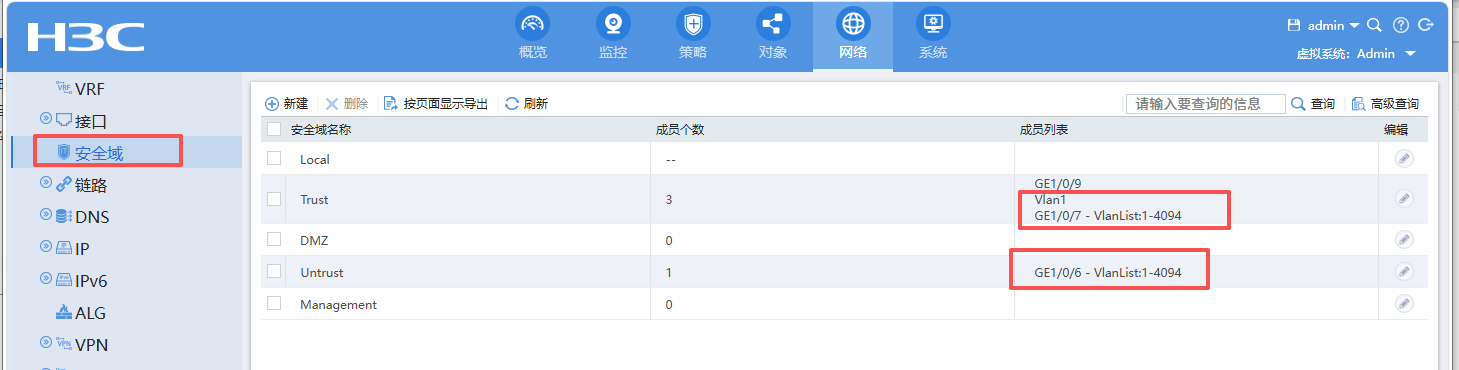Screen dimensions: 1459x370
Task: Click the Untrust zone name
Action: pyautogui.click(x=322, y=272)
